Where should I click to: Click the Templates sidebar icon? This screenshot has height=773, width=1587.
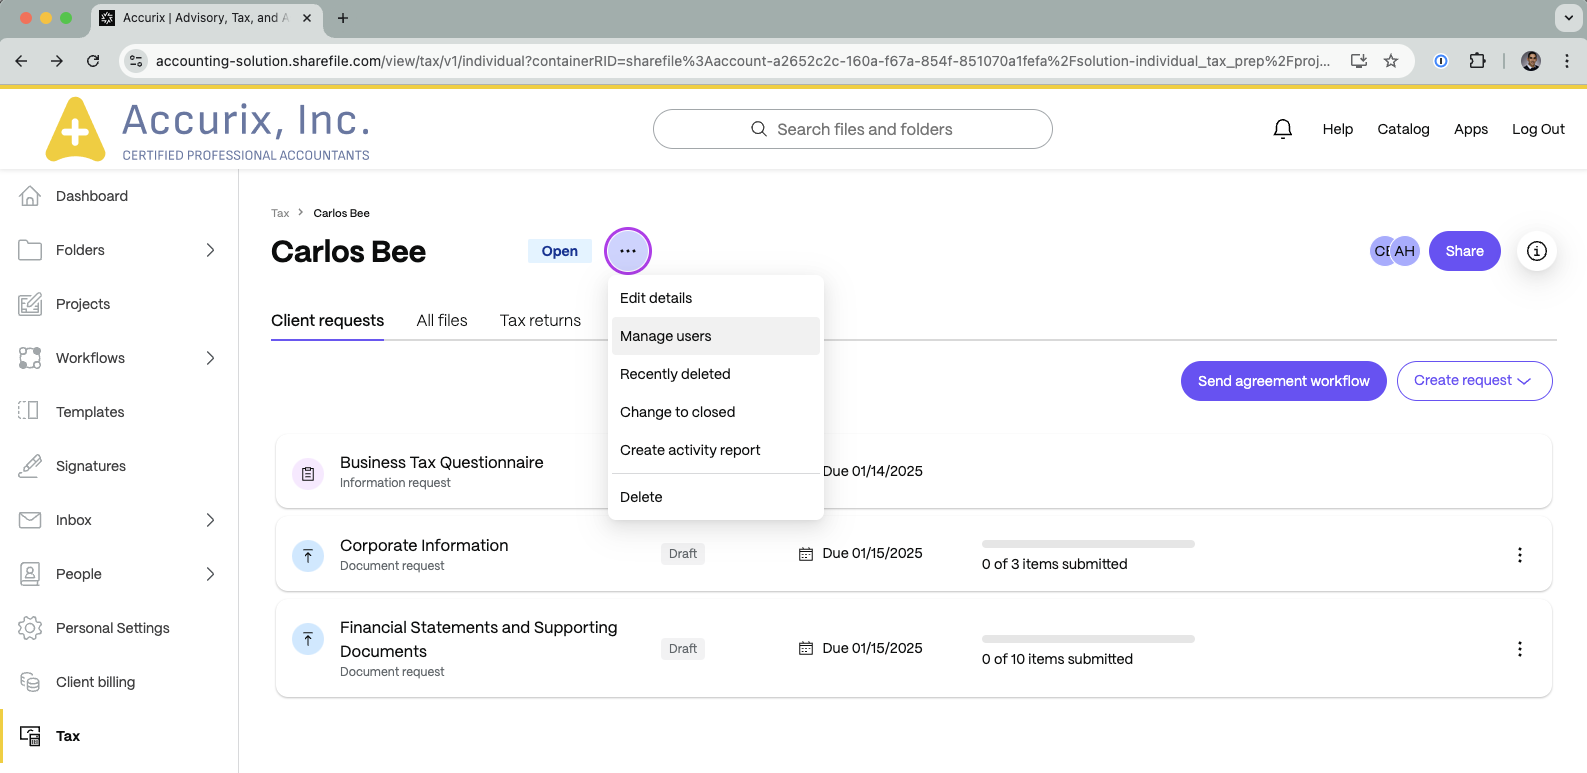point(30,411)
